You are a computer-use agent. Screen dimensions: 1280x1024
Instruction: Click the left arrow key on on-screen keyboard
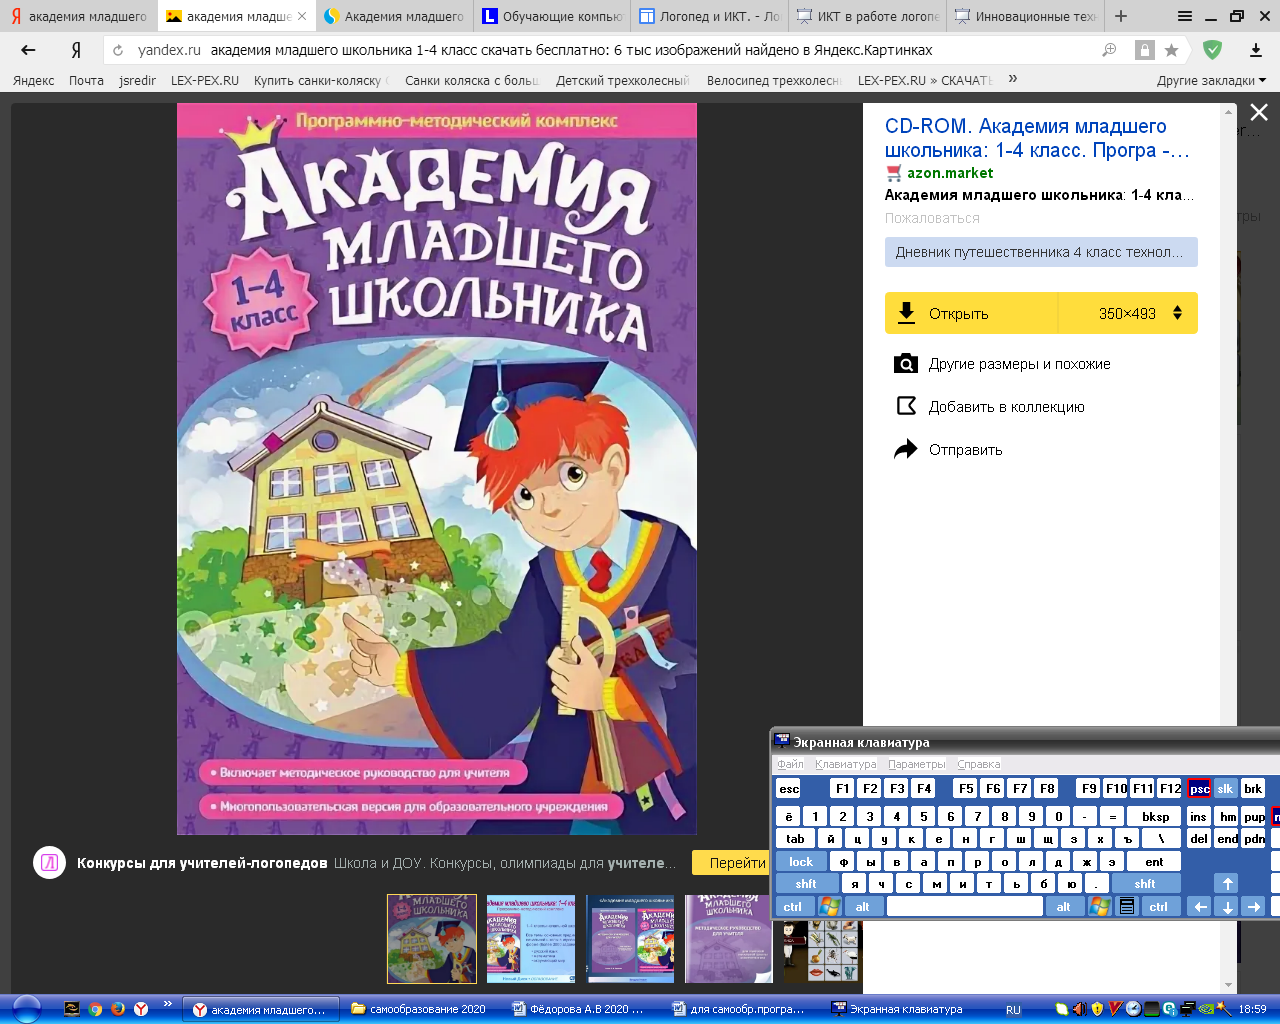pyautogui.click(x=1201, y=906)
